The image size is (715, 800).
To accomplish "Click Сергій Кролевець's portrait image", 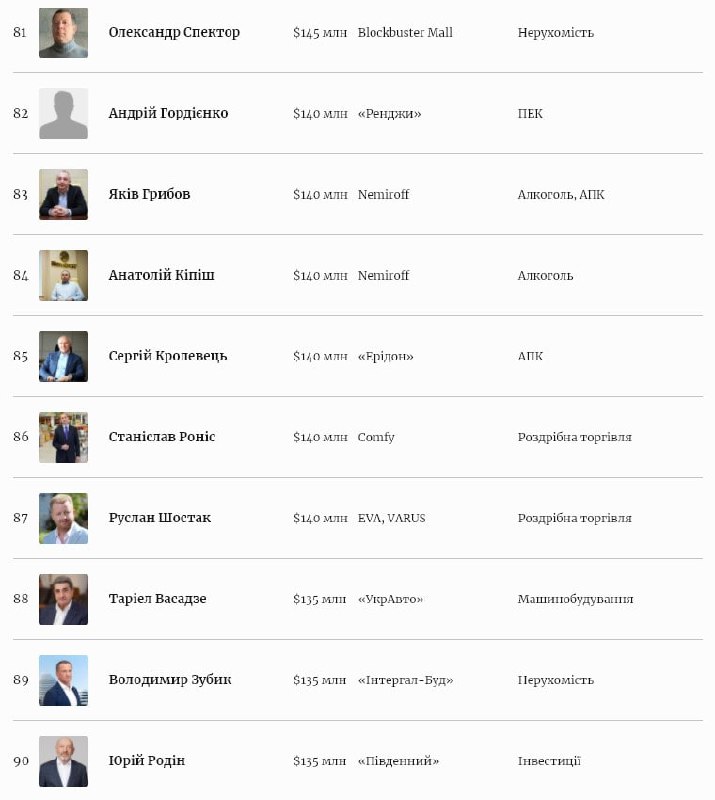I will pyautogui.click(x=63, y=356).
